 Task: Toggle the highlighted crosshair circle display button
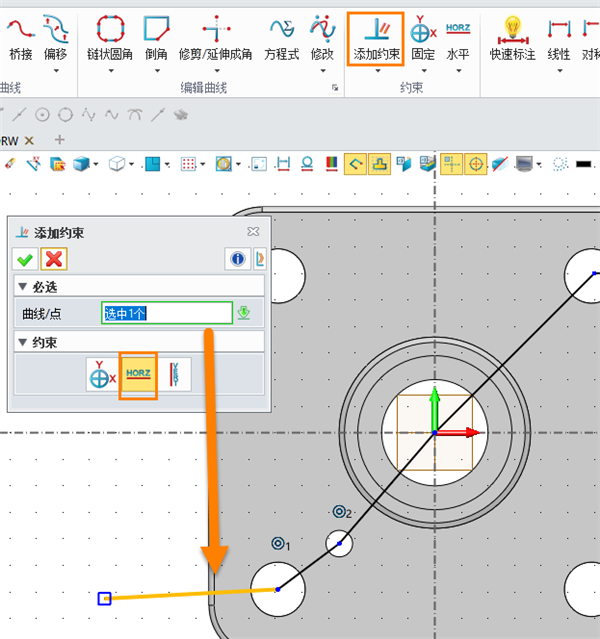[476, 163]
